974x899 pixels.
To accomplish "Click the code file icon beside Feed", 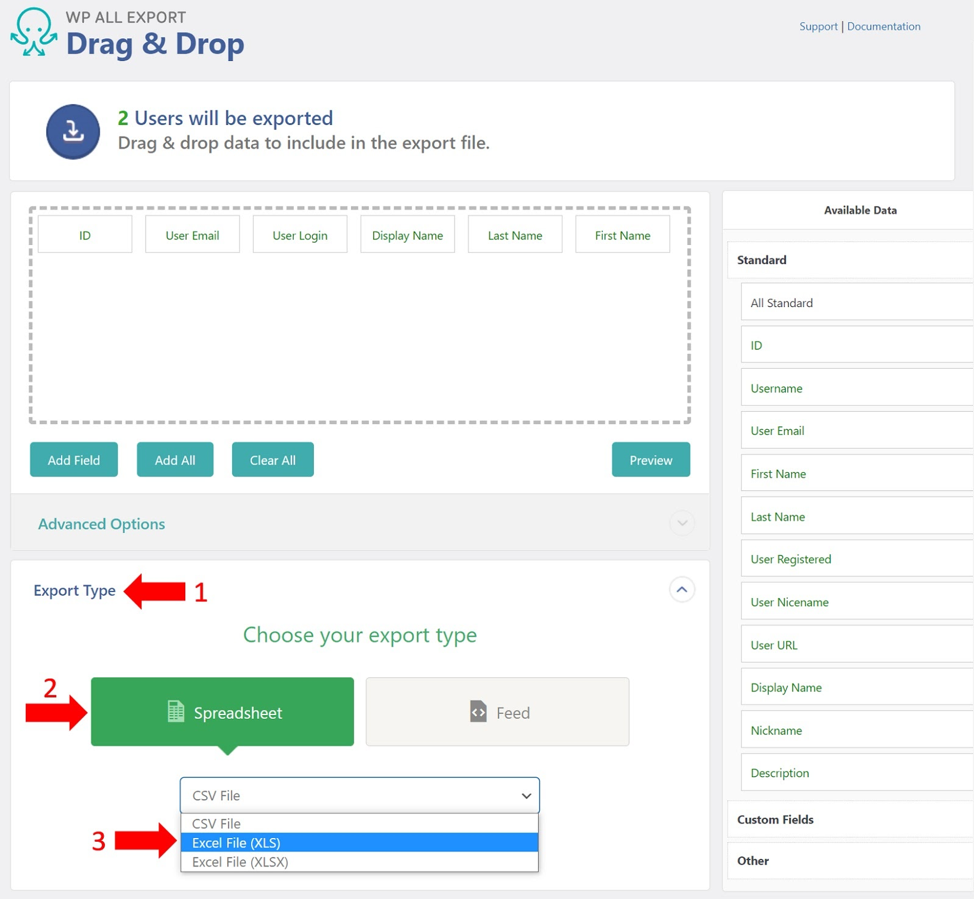I will click(478, 711).
